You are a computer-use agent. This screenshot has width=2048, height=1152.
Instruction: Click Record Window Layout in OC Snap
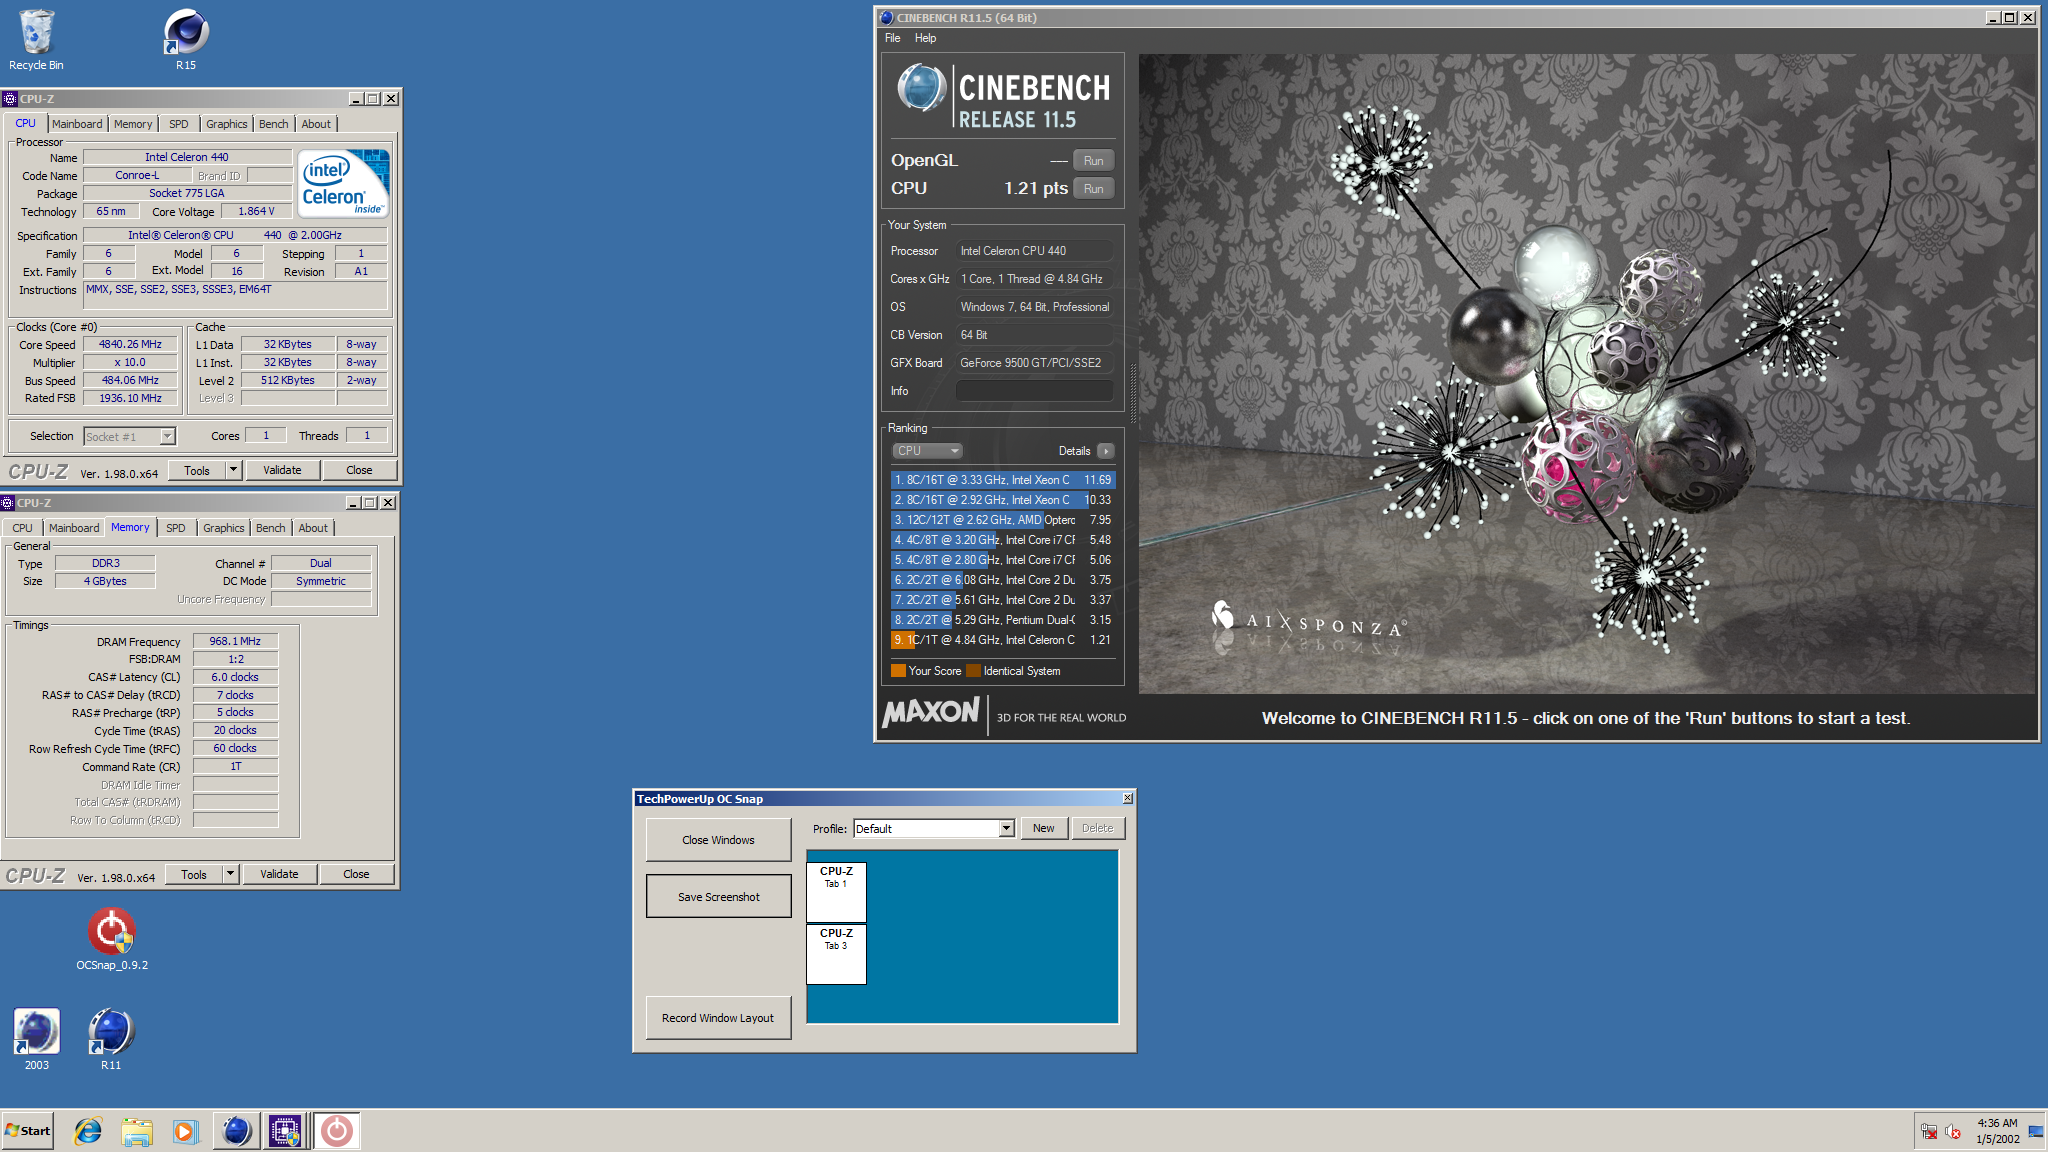coord(719,1018)
